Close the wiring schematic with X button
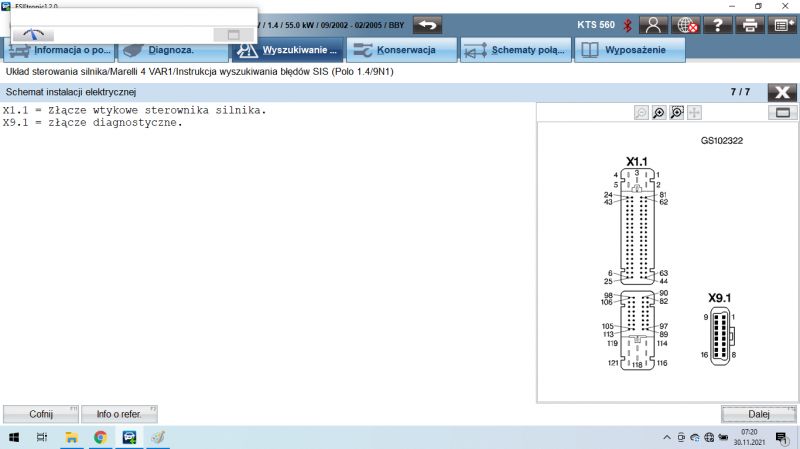Image resolution: width=800 pixels, height=449 pixels. tap(782, 92)
